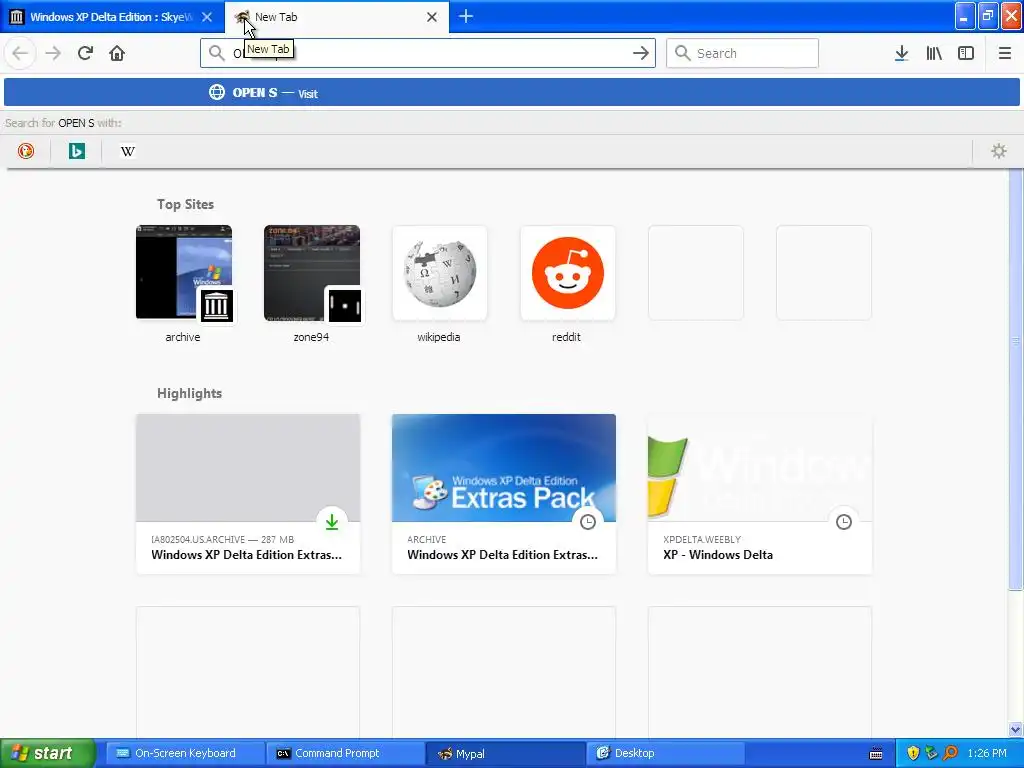Viewport: 1024px width, 768px height.
Task: Switch to On-Screen Keyboard taskbar button
Action: click(184, 753)
